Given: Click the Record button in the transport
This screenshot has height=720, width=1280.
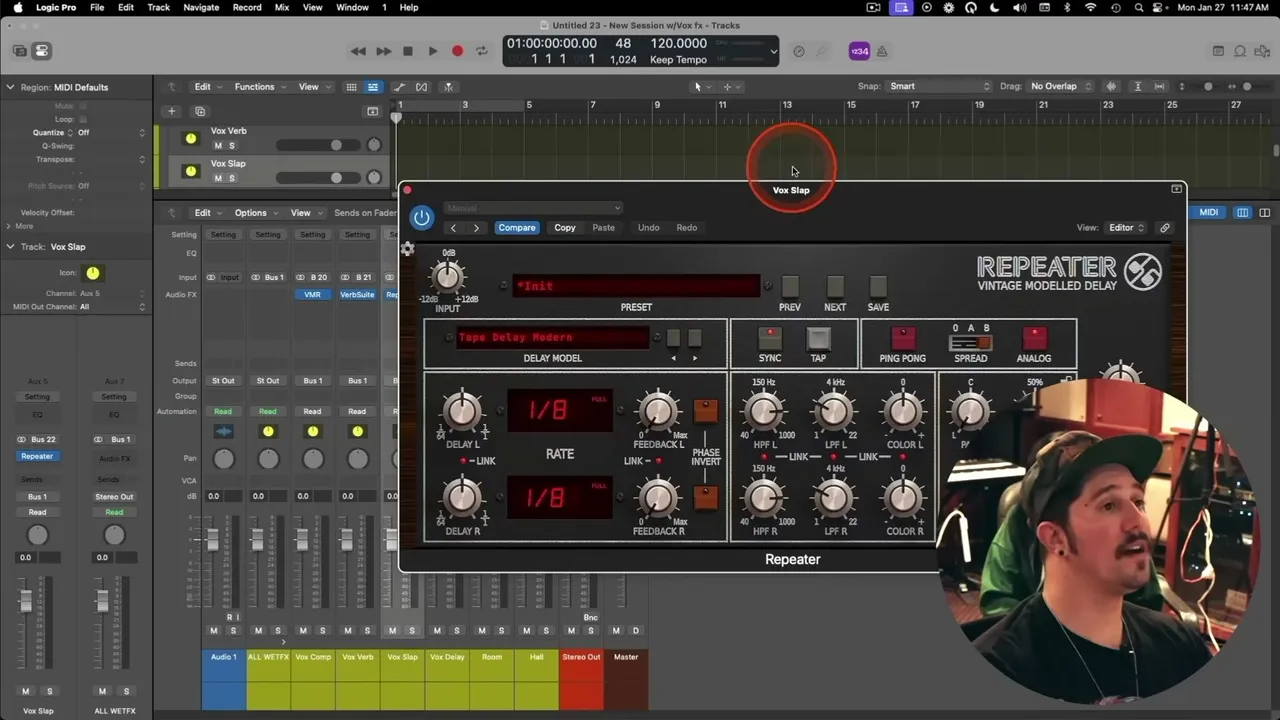Looking at the screenshot, I should tap(457, 51).
